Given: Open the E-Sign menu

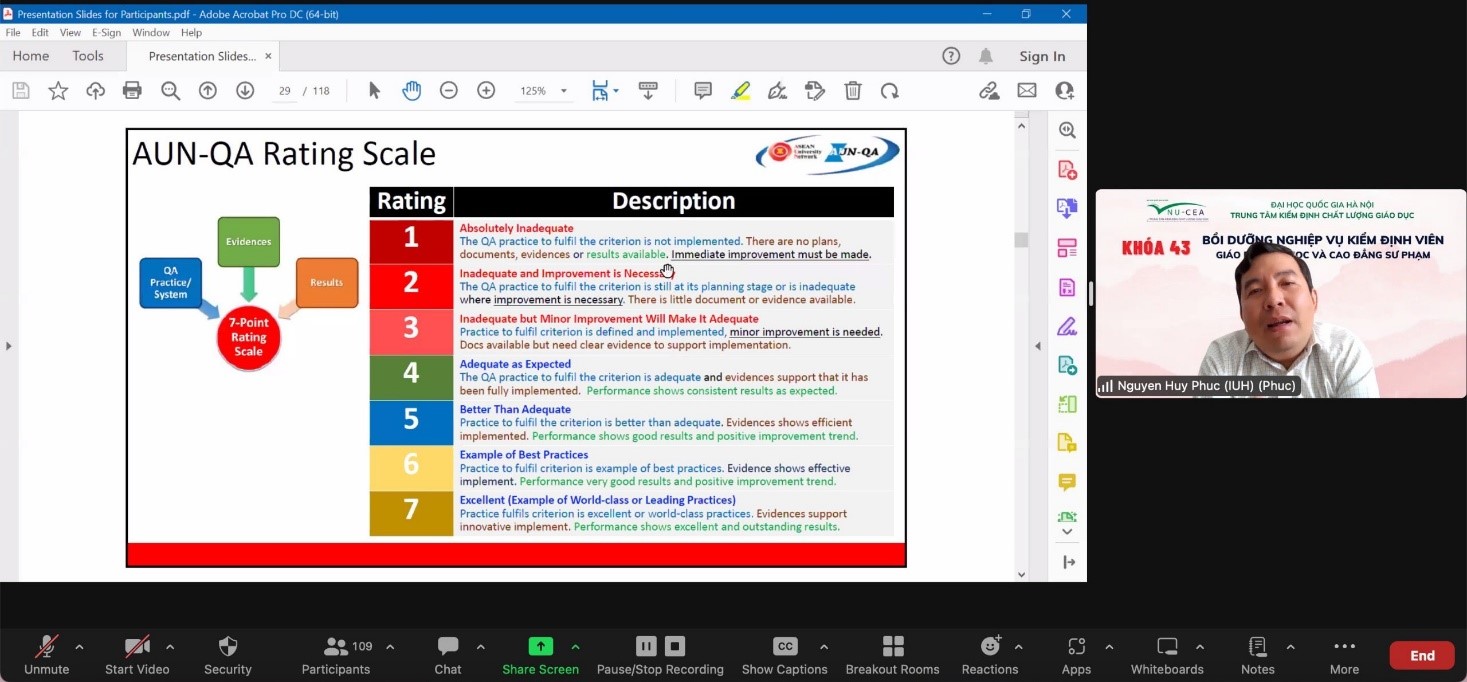Looking at the screenshot, I should point(106,33).
